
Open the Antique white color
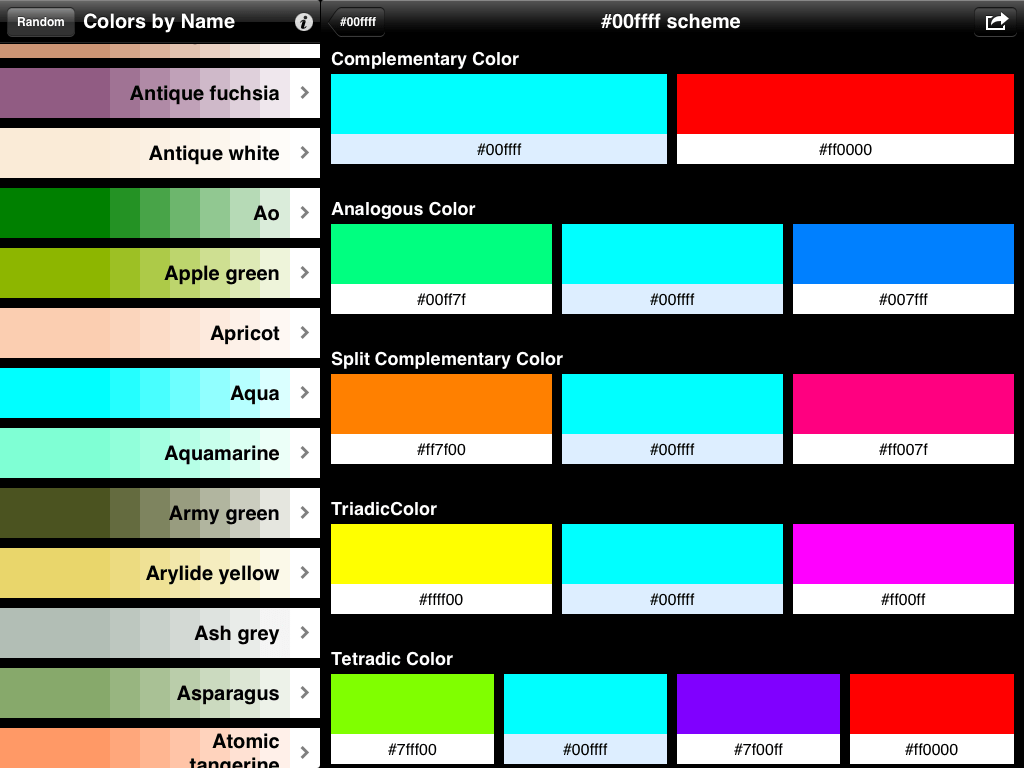tap(160, 153)
